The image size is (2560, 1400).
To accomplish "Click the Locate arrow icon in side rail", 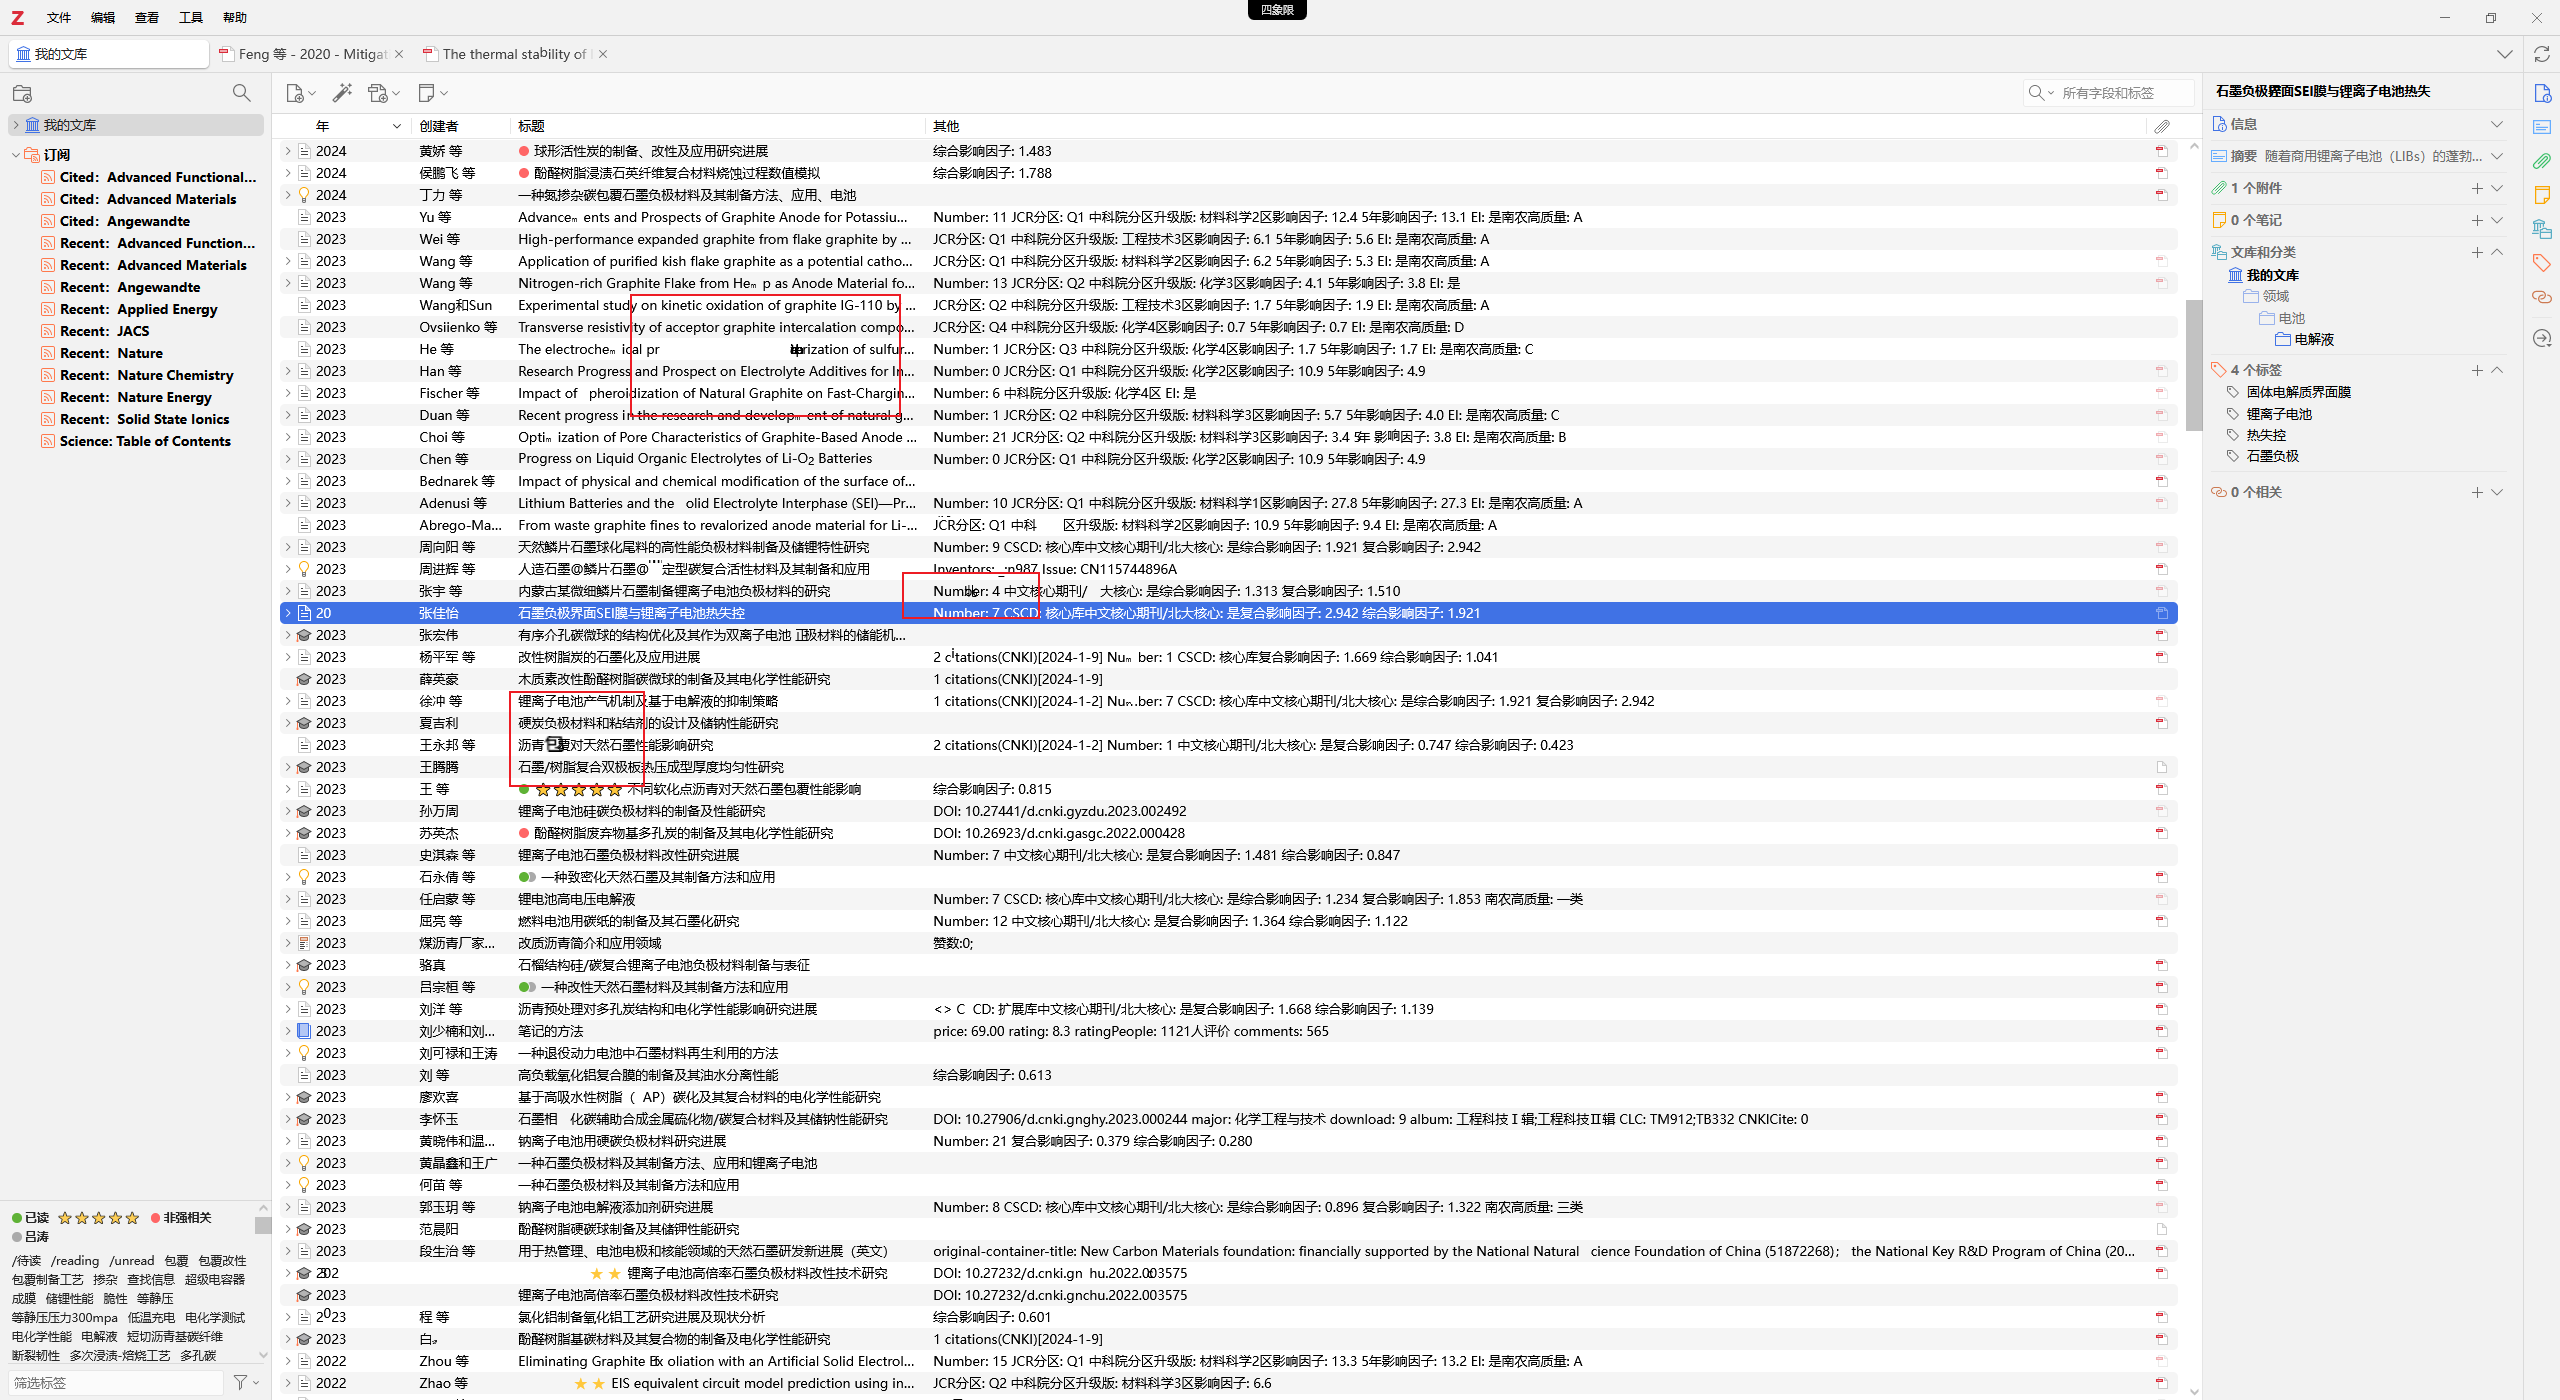I will [2541, 338].
